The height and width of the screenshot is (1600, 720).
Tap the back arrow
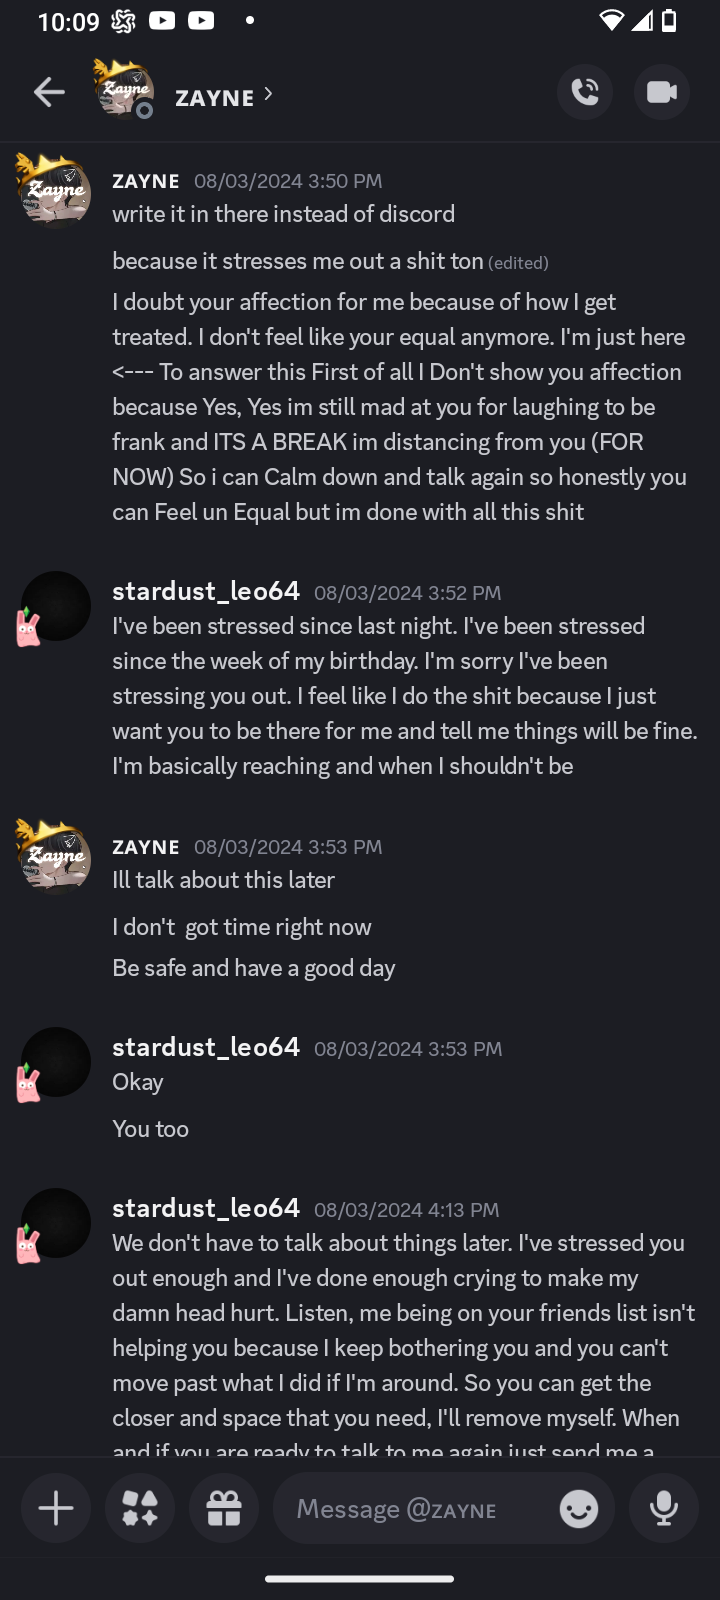pos(48,93)
